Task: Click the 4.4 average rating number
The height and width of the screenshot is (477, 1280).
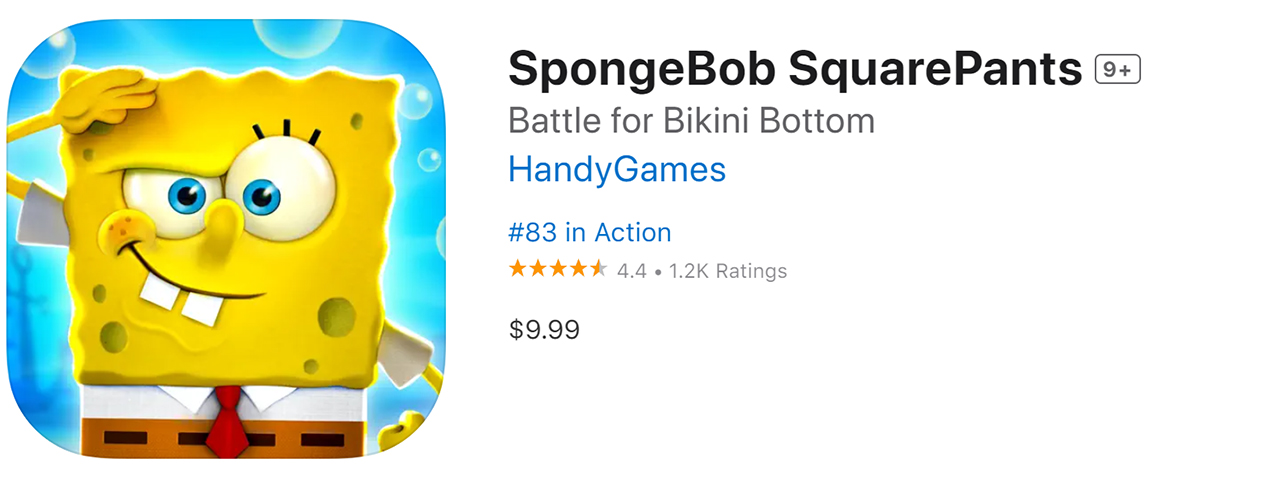Action: click(631, 271)
